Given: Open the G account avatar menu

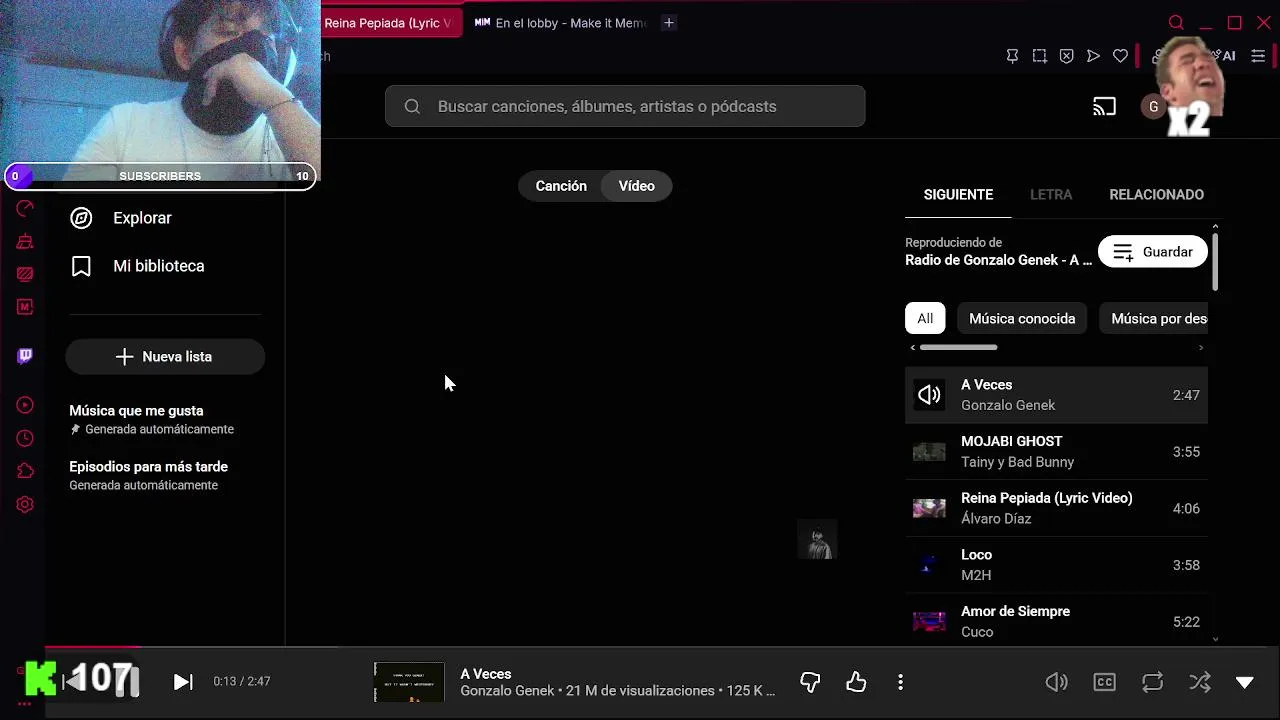Looking at the screenshot, I should pos(1153,107).
